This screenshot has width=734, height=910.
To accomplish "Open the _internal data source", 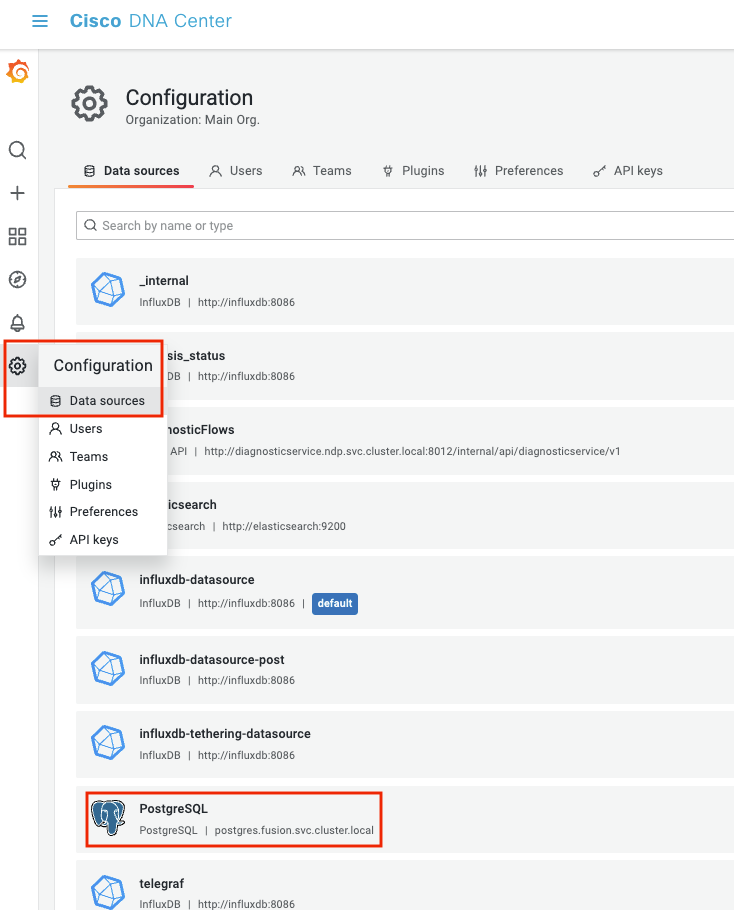I will 405,291.
